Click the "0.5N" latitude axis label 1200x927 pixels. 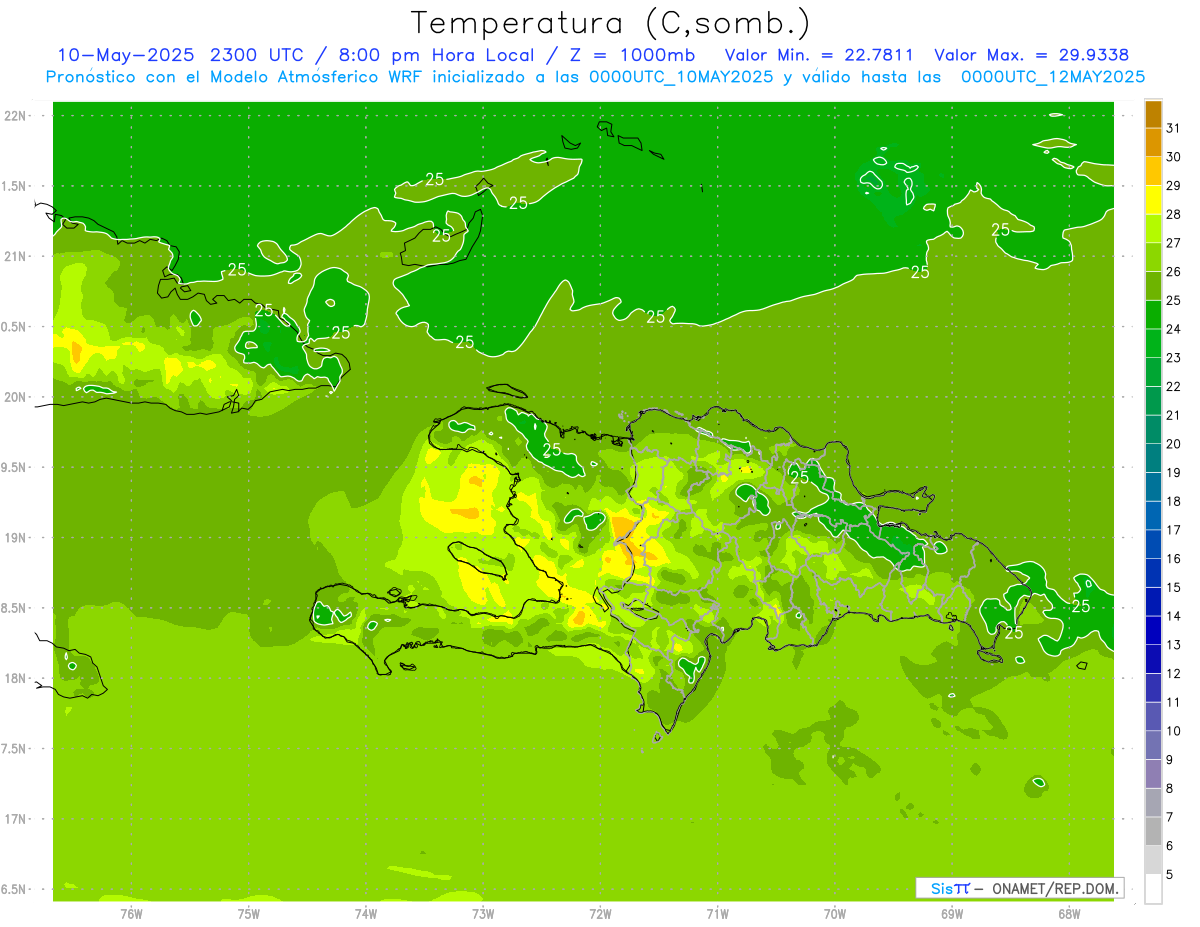tap(15, 327)
